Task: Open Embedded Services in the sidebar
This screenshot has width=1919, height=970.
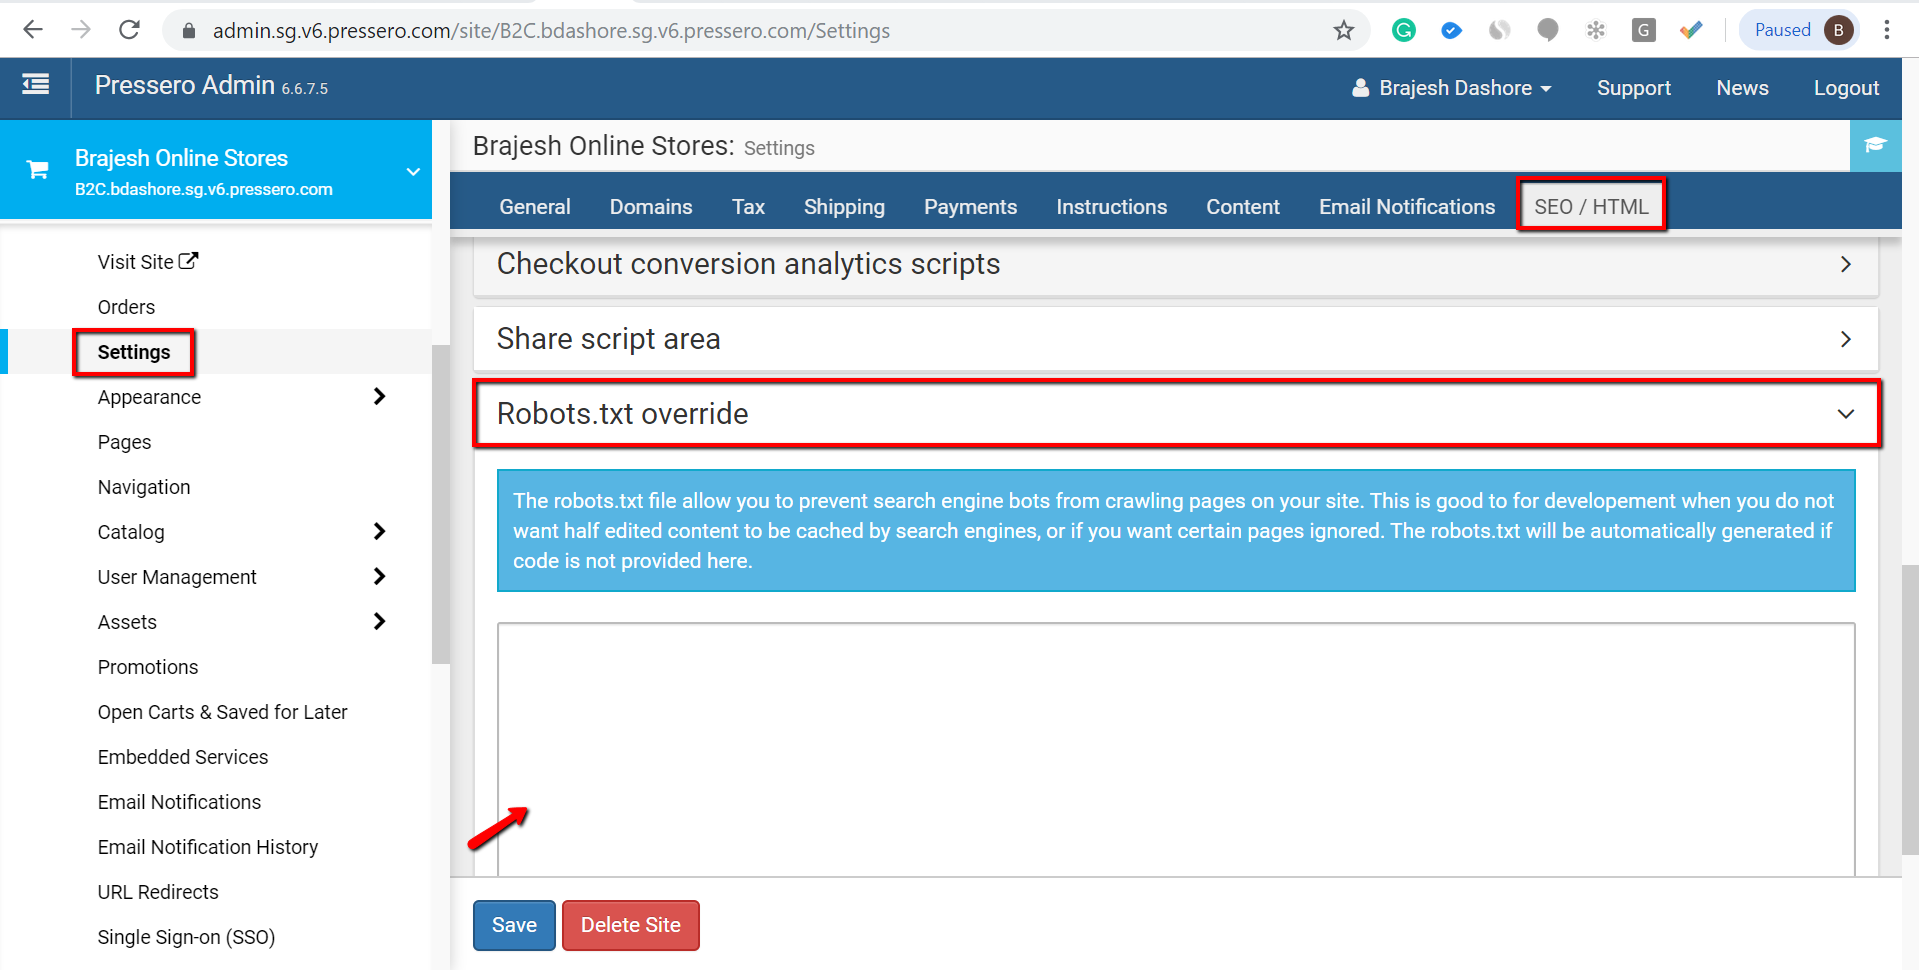Action: point(183,757)
